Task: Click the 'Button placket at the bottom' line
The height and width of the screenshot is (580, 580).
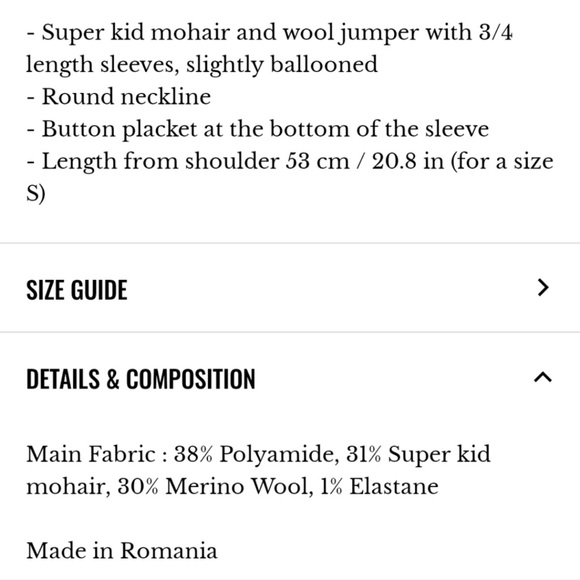Action: [258, 129]
